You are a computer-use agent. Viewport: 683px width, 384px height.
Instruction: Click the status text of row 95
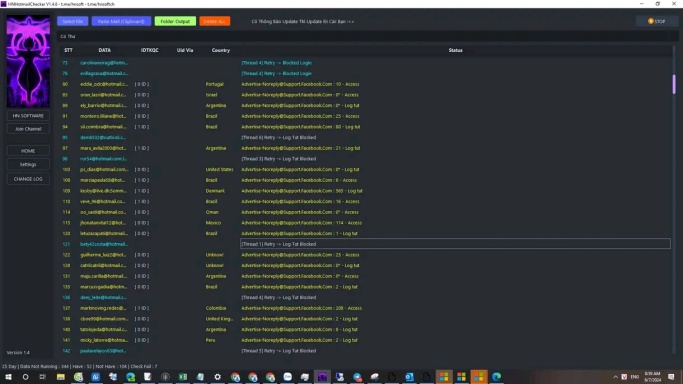click(x=278, y=137)
